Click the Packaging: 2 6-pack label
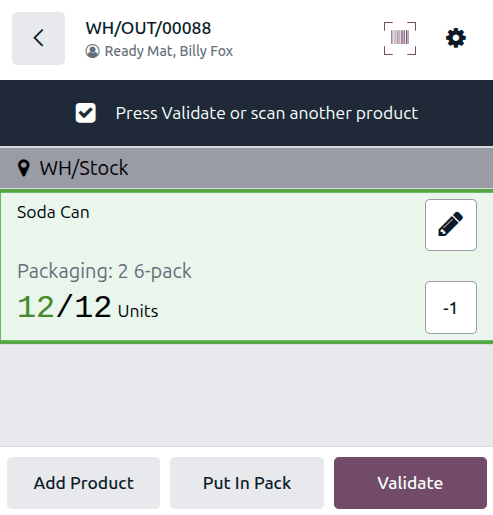The image size is (493, 515). pyautogui.click(x=104, y=271)
